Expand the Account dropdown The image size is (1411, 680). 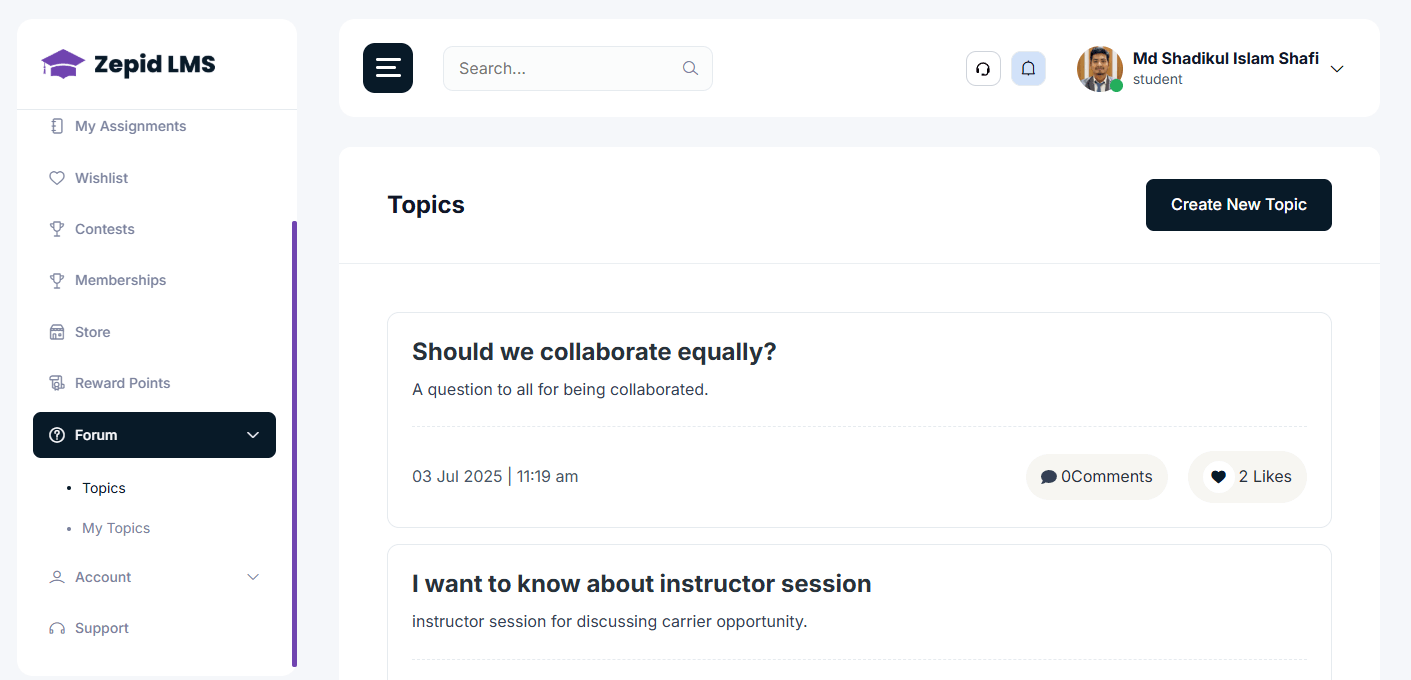click(x=253, y=577)
